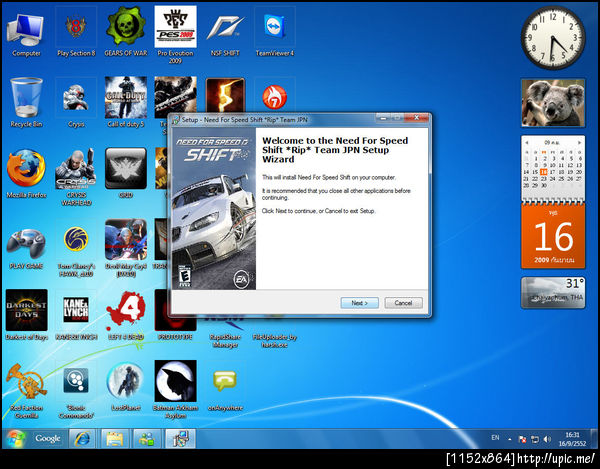The width and height of the screenshot is (600, 469).
Task: Open the onAnywhere chat icon
Action: (x=225, y=387)
